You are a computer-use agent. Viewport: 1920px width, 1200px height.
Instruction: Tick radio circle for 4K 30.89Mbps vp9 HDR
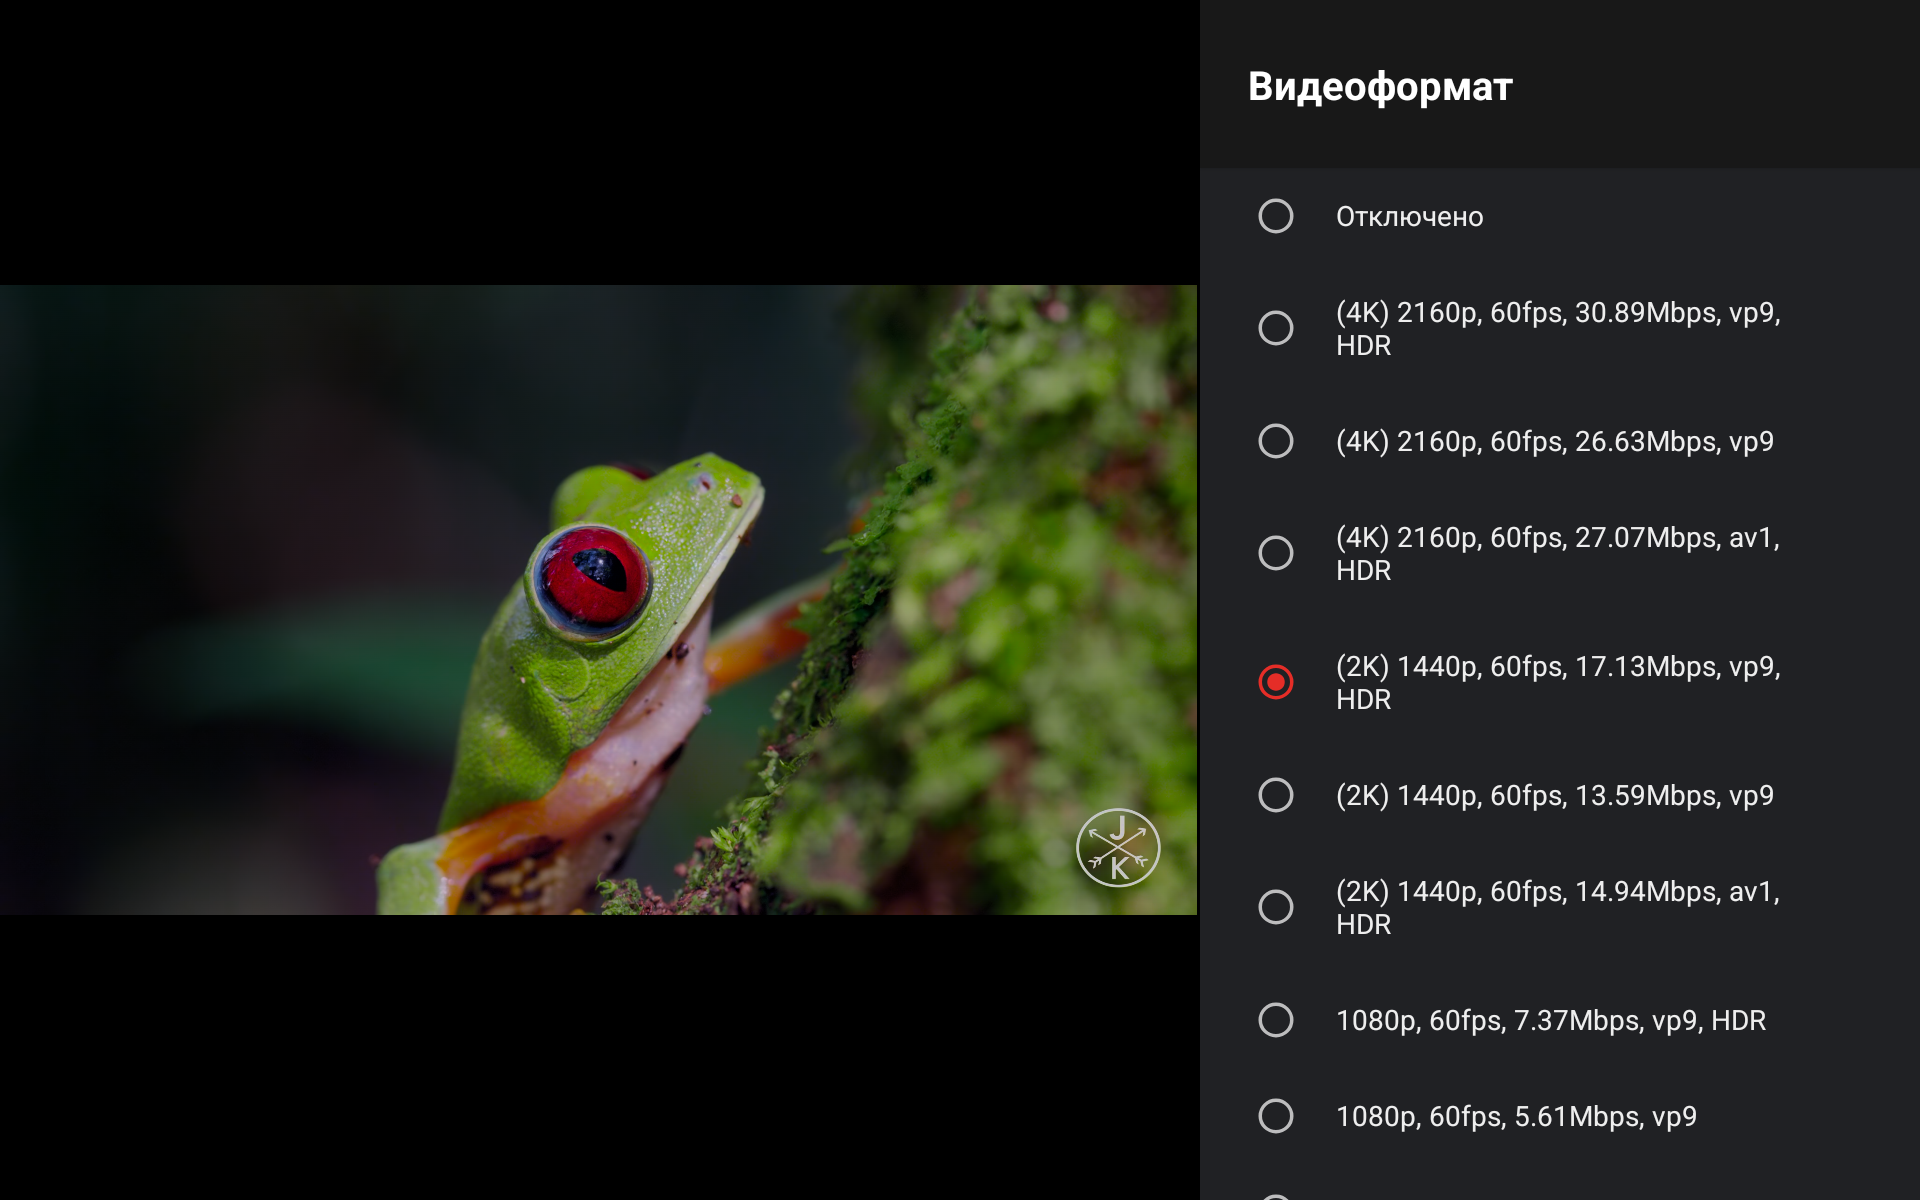(1275, 328)
